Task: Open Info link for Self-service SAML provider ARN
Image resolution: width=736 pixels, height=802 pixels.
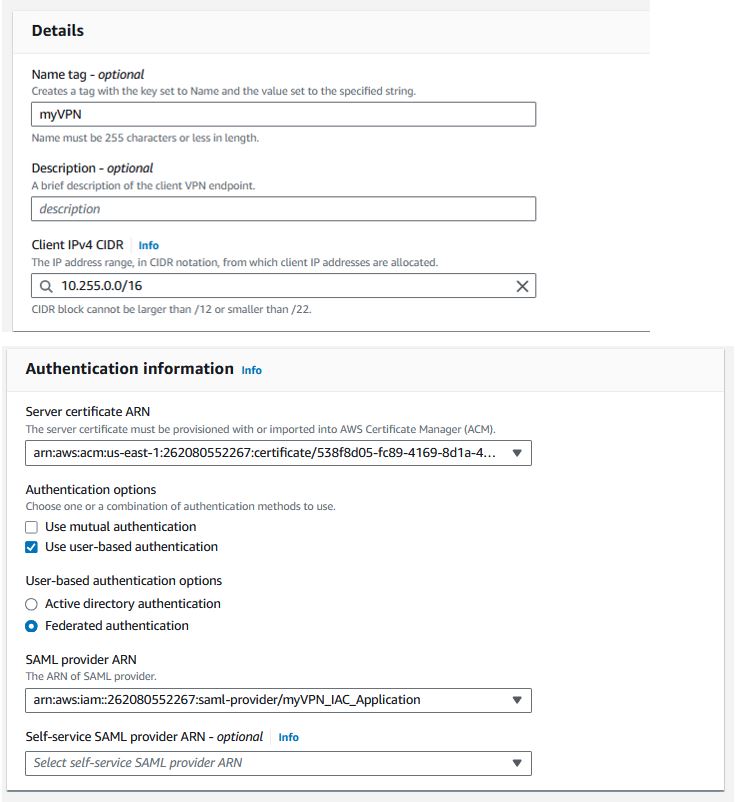Action: [288, 737]
